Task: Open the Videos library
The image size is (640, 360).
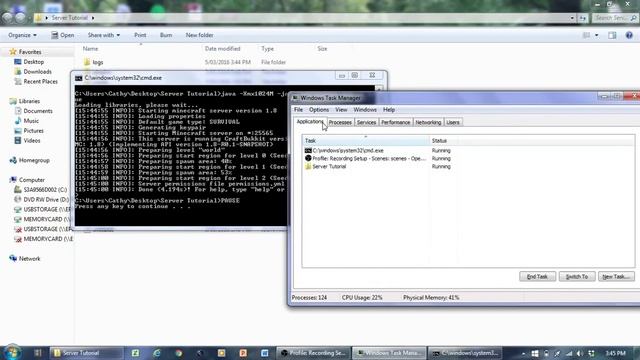Action: coord(31,140)
